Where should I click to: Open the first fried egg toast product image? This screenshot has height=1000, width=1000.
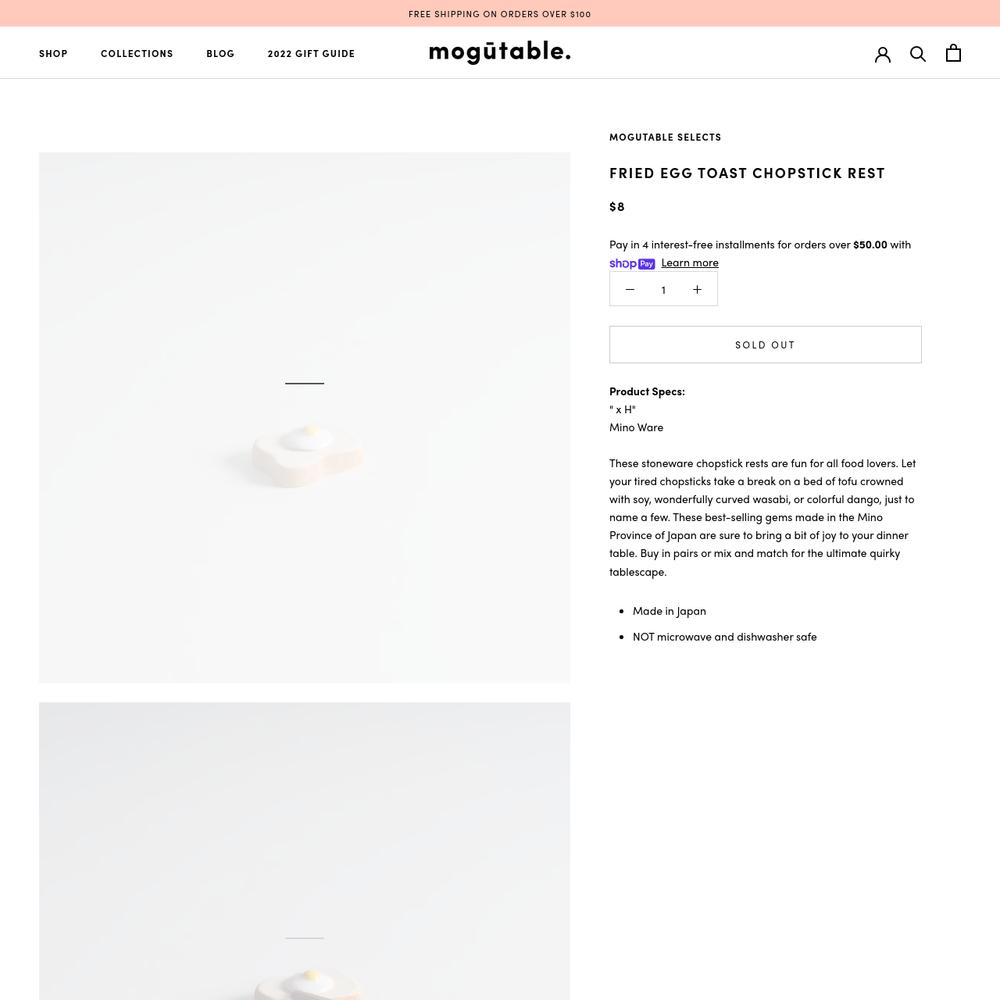(304, 418)
